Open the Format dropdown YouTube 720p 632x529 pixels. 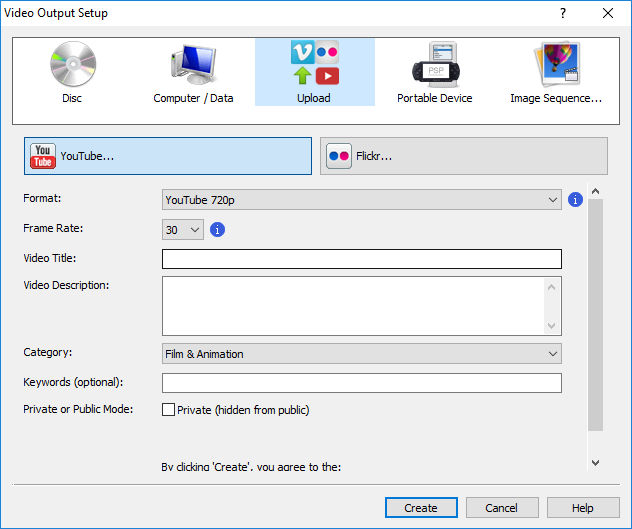tap(361, 200)
